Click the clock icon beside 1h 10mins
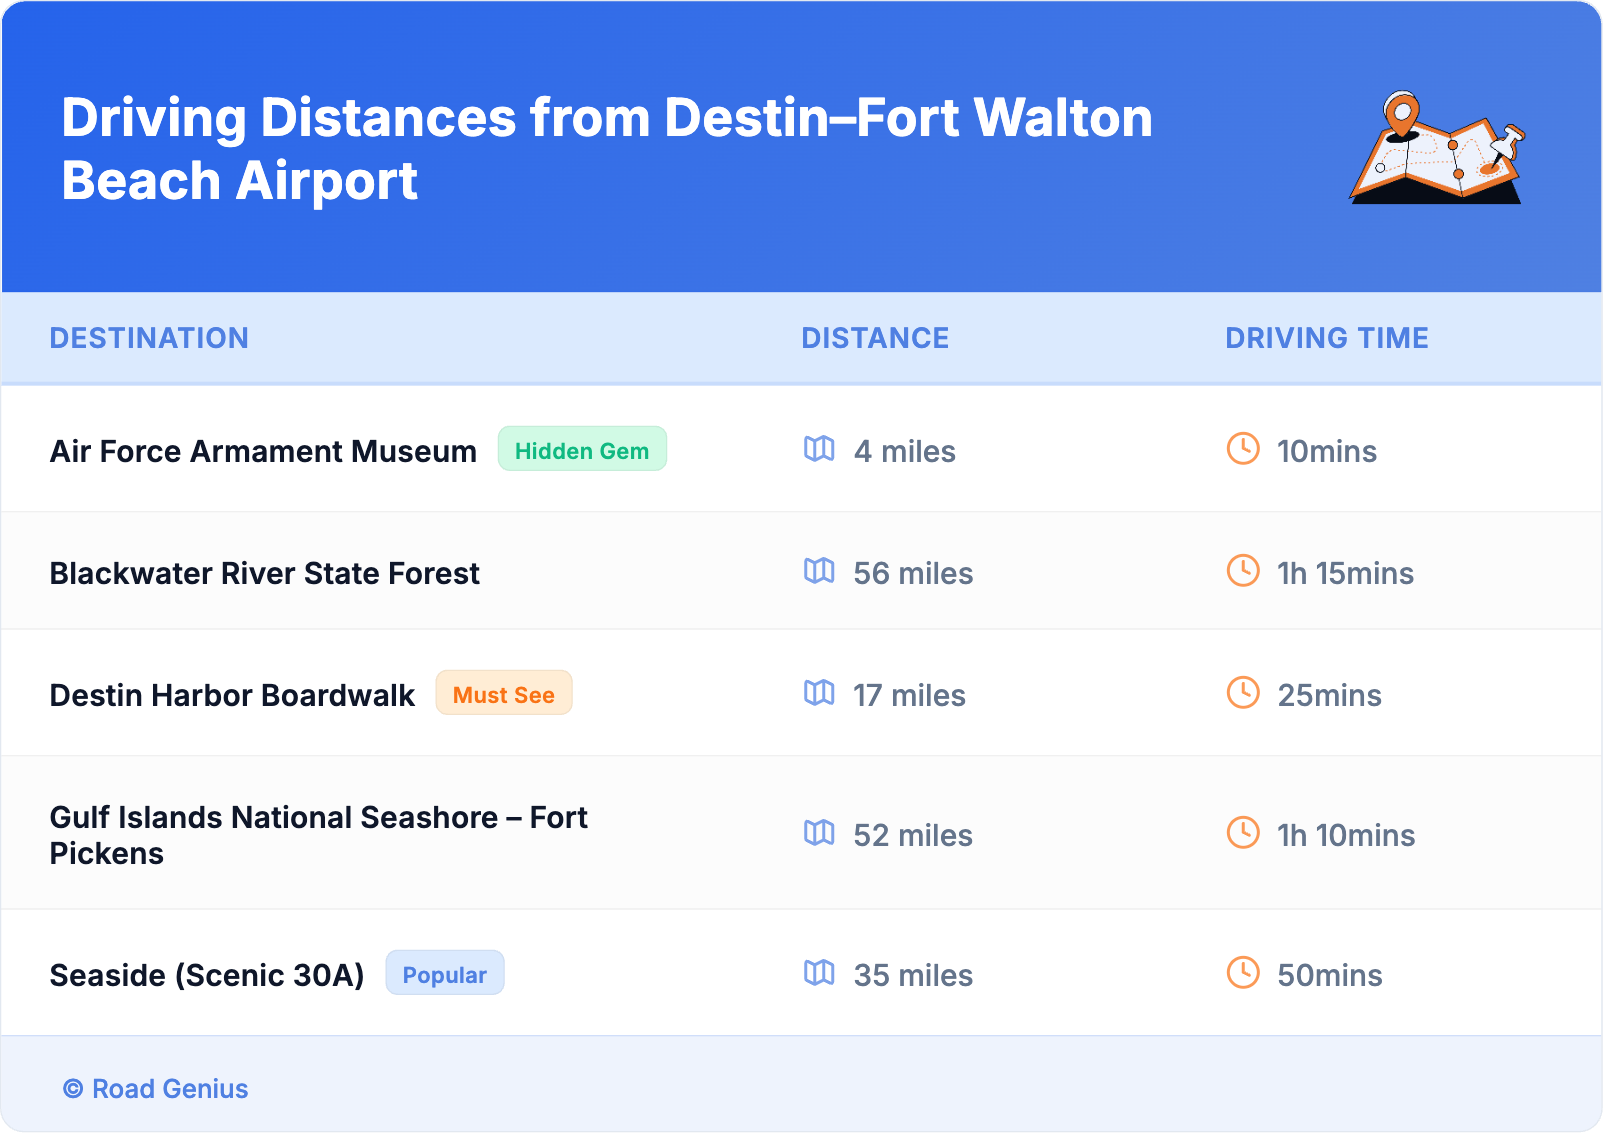This screenshot has width=1604, height=1134. coord(1243,833)
